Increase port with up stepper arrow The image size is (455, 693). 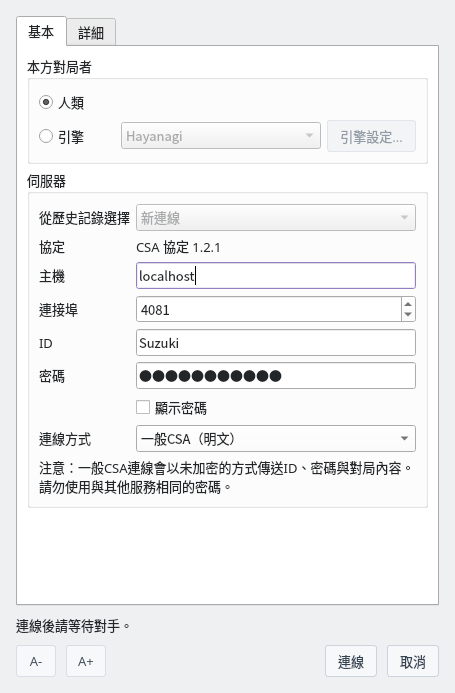(x=408, y=303)
